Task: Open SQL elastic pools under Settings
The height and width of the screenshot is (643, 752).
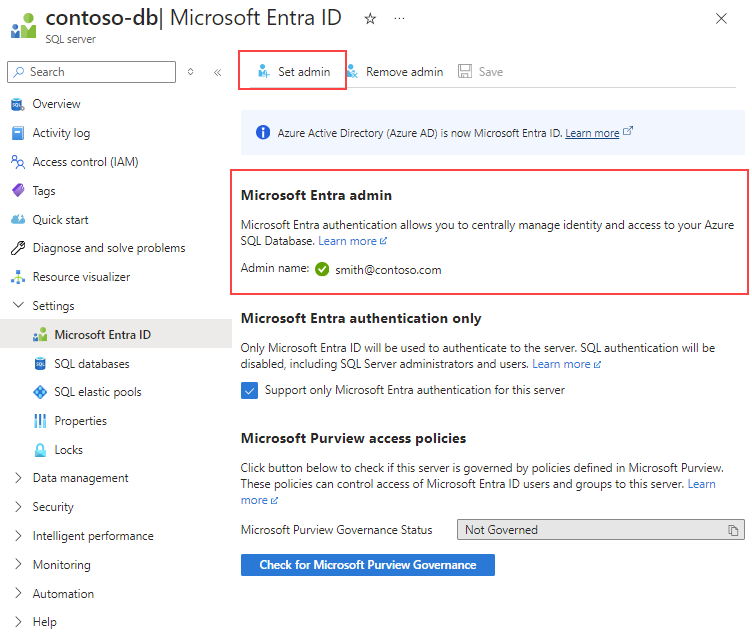Action: [98, 392]
